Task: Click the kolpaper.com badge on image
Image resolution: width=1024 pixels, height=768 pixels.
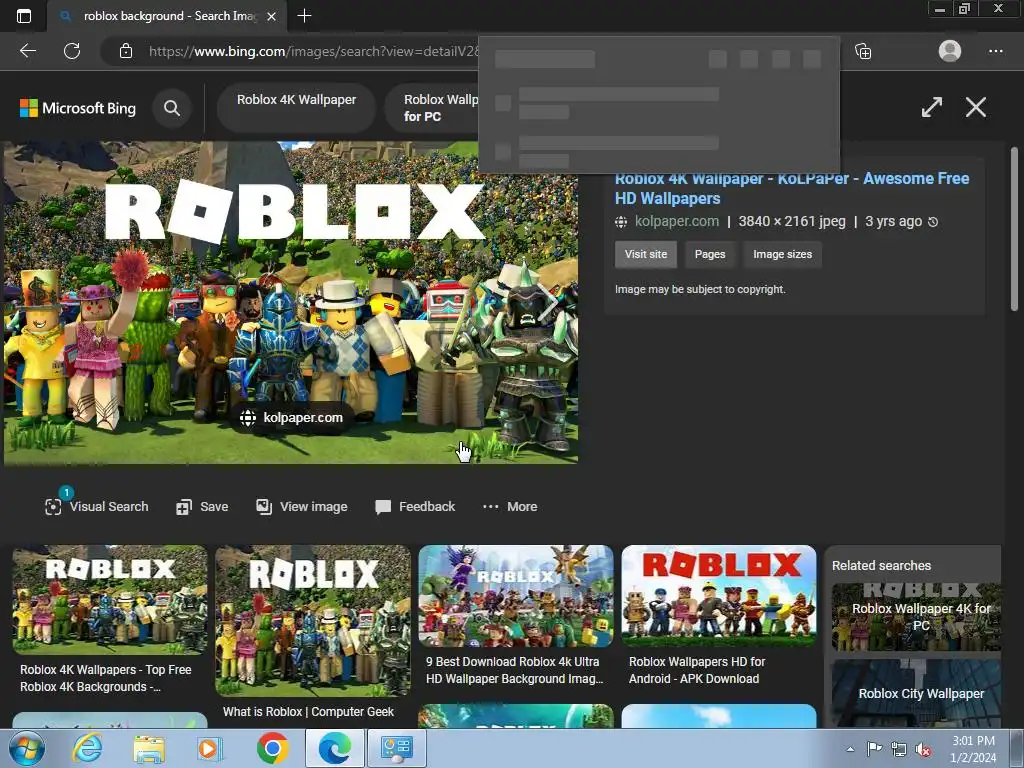Action: pyautogui.click(x=291, y=417)
